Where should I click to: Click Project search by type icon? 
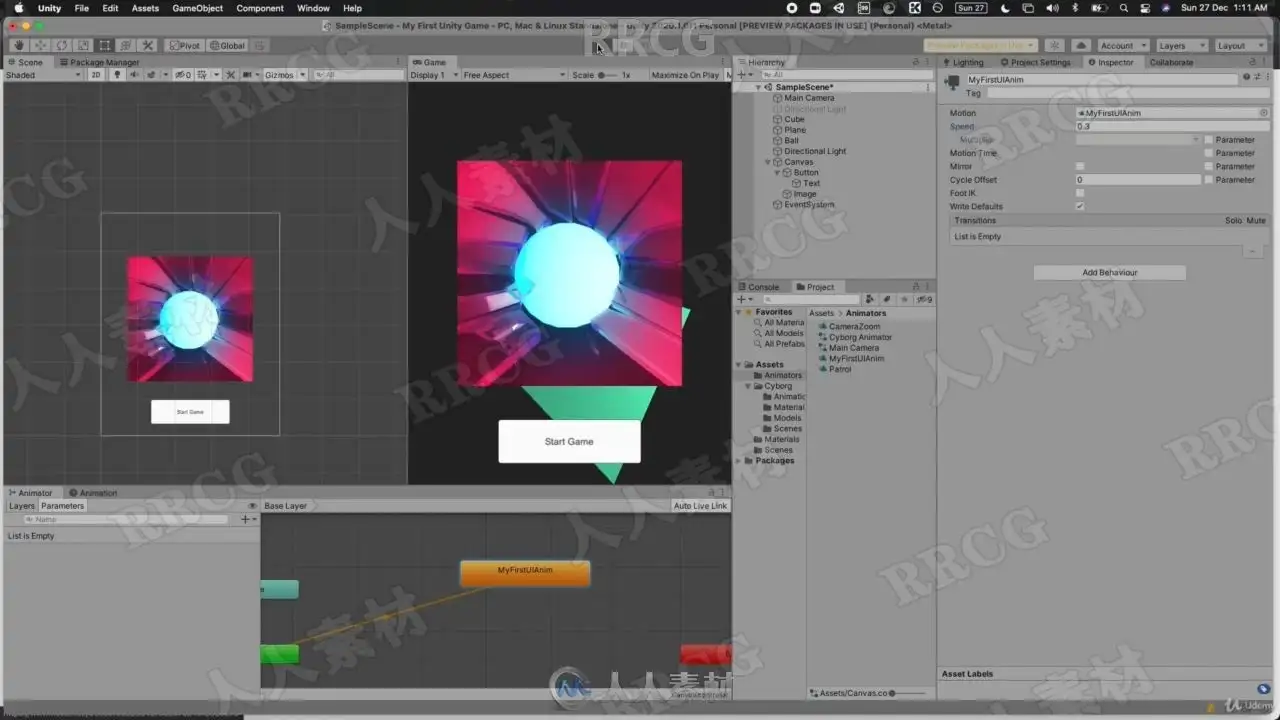tap(871, 299)
